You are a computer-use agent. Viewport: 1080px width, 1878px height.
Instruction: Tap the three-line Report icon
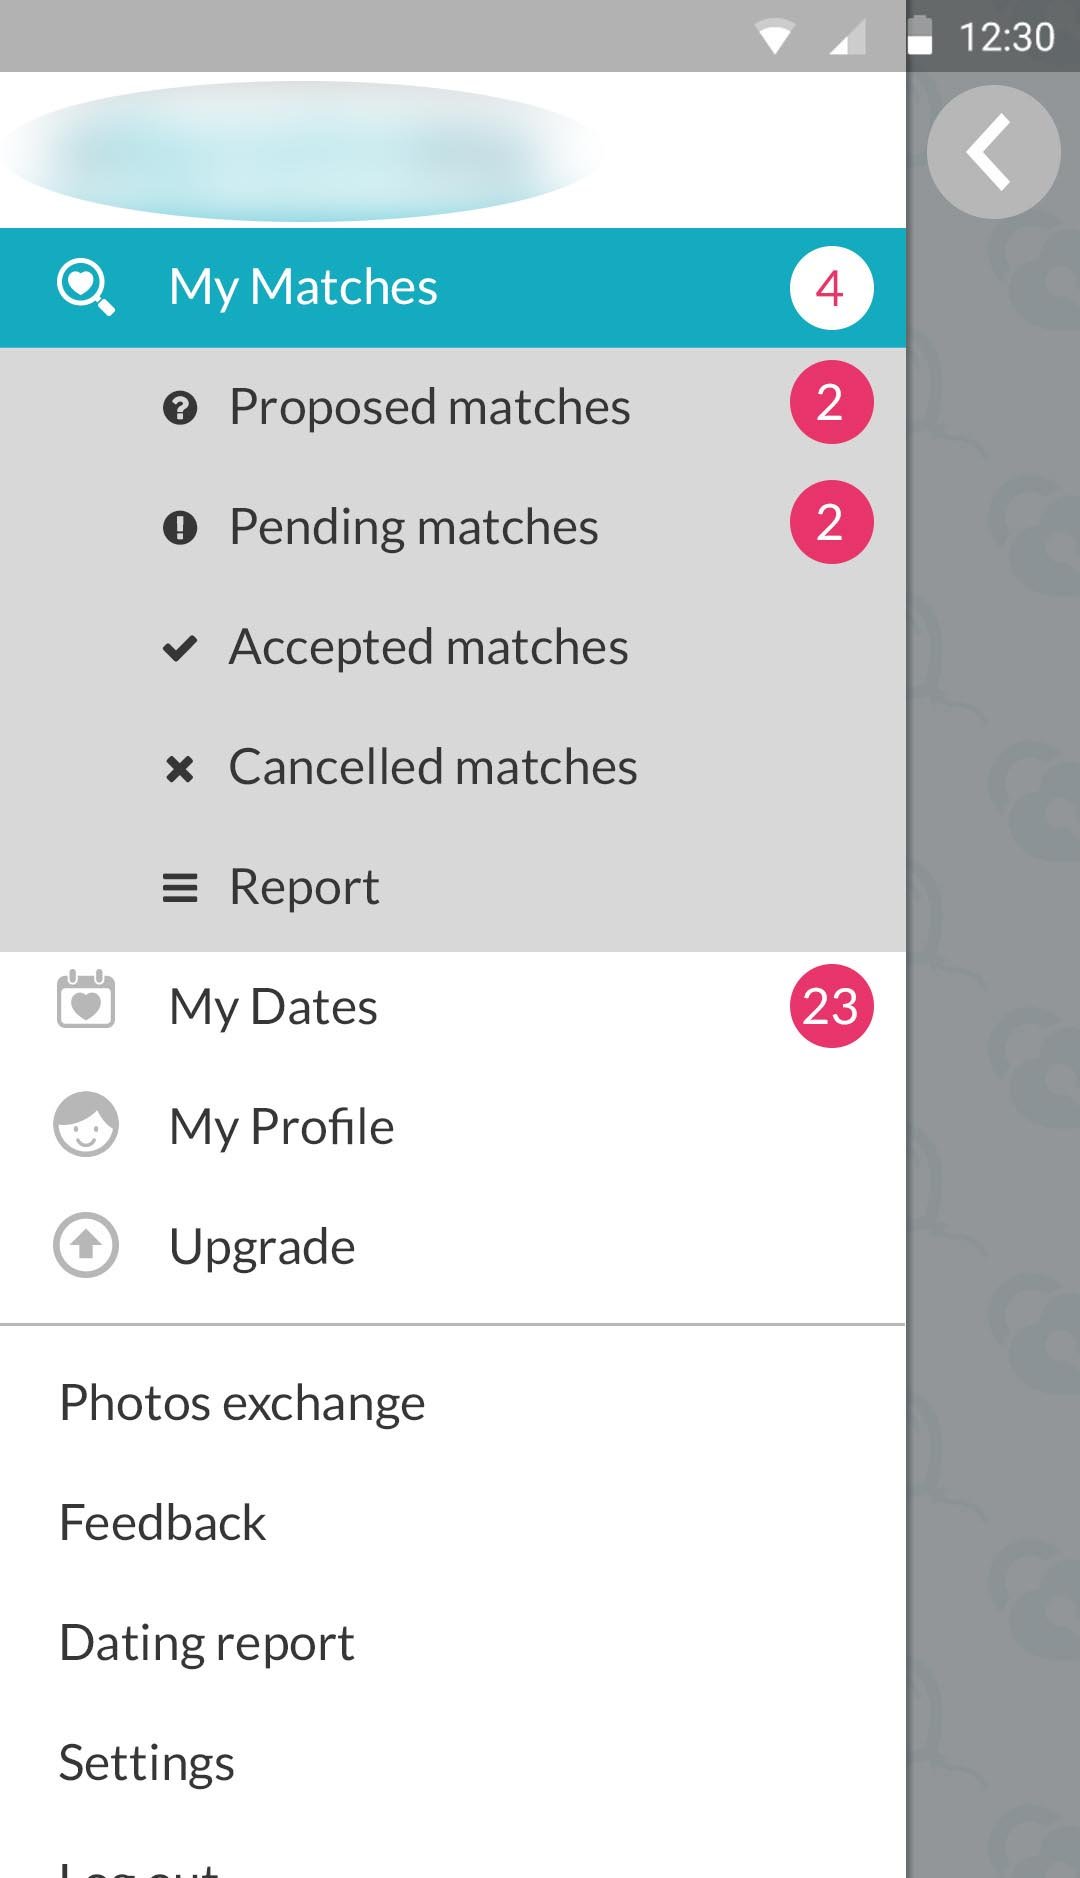[x=180, y=888]
